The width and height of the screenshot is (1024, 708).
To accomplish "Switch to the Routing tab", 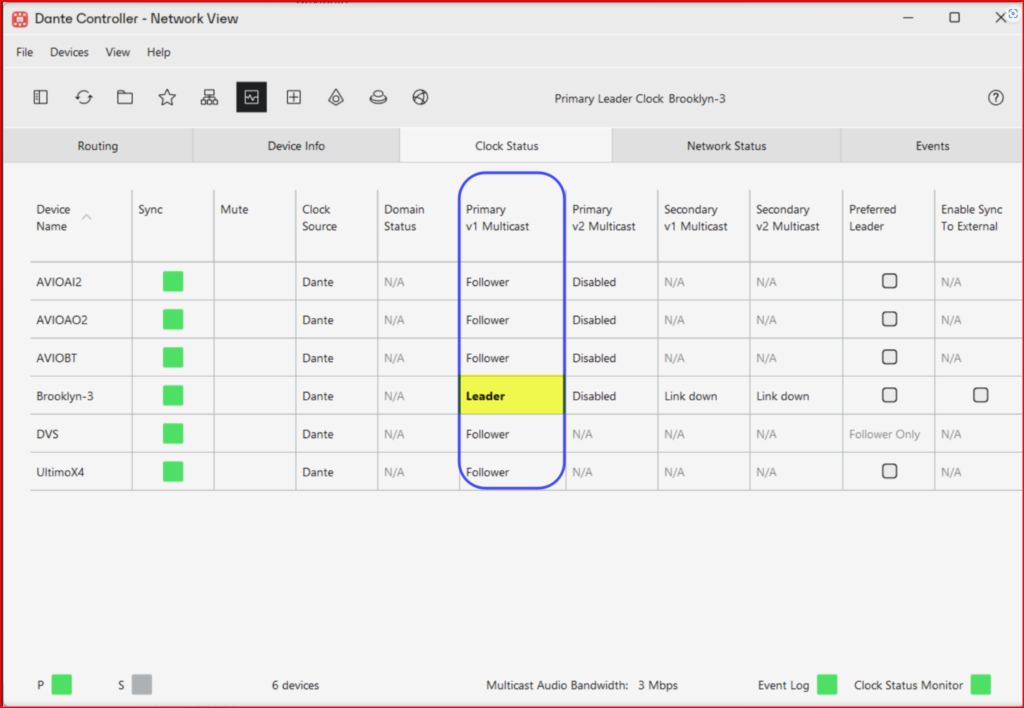I will 98,146.
